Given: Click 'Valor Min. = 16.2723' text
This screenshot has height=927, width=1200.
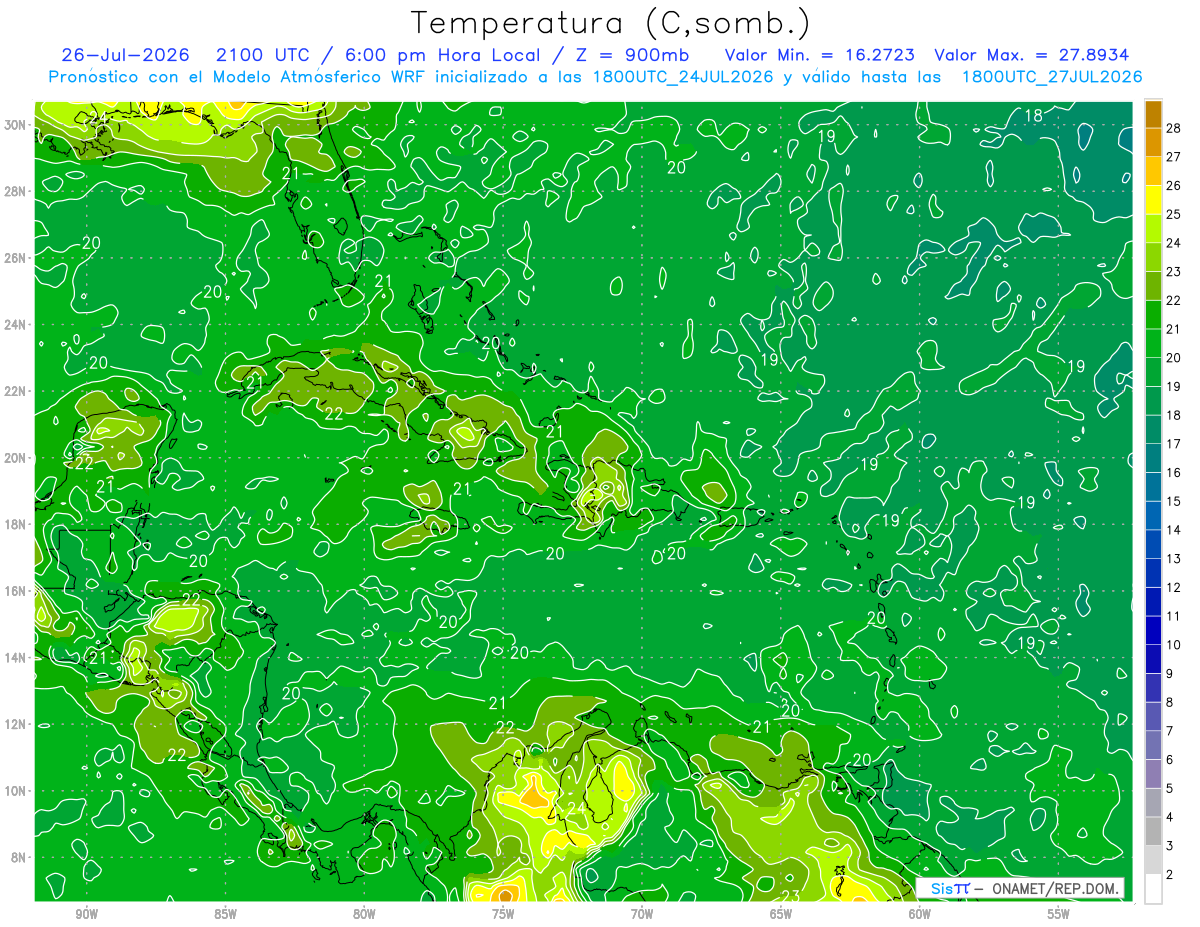Looking at the screenshot, I should click(x=819, y=55).
